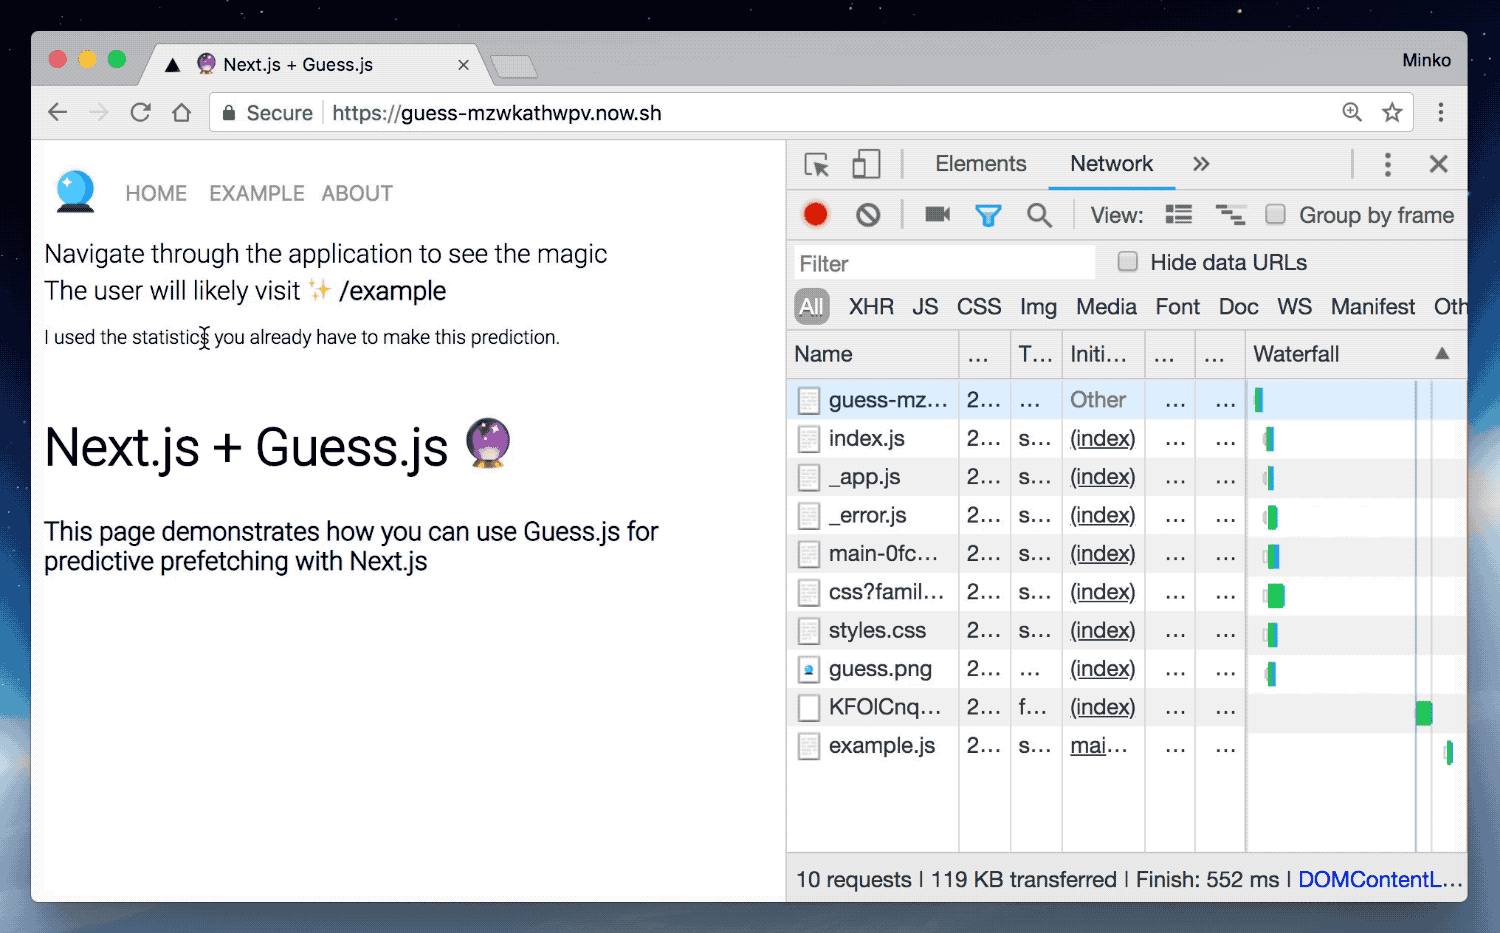This screenshot has width=1500, height=933.
Task: Open the ABOUT nav link
Action: click(x=357, y=193)
